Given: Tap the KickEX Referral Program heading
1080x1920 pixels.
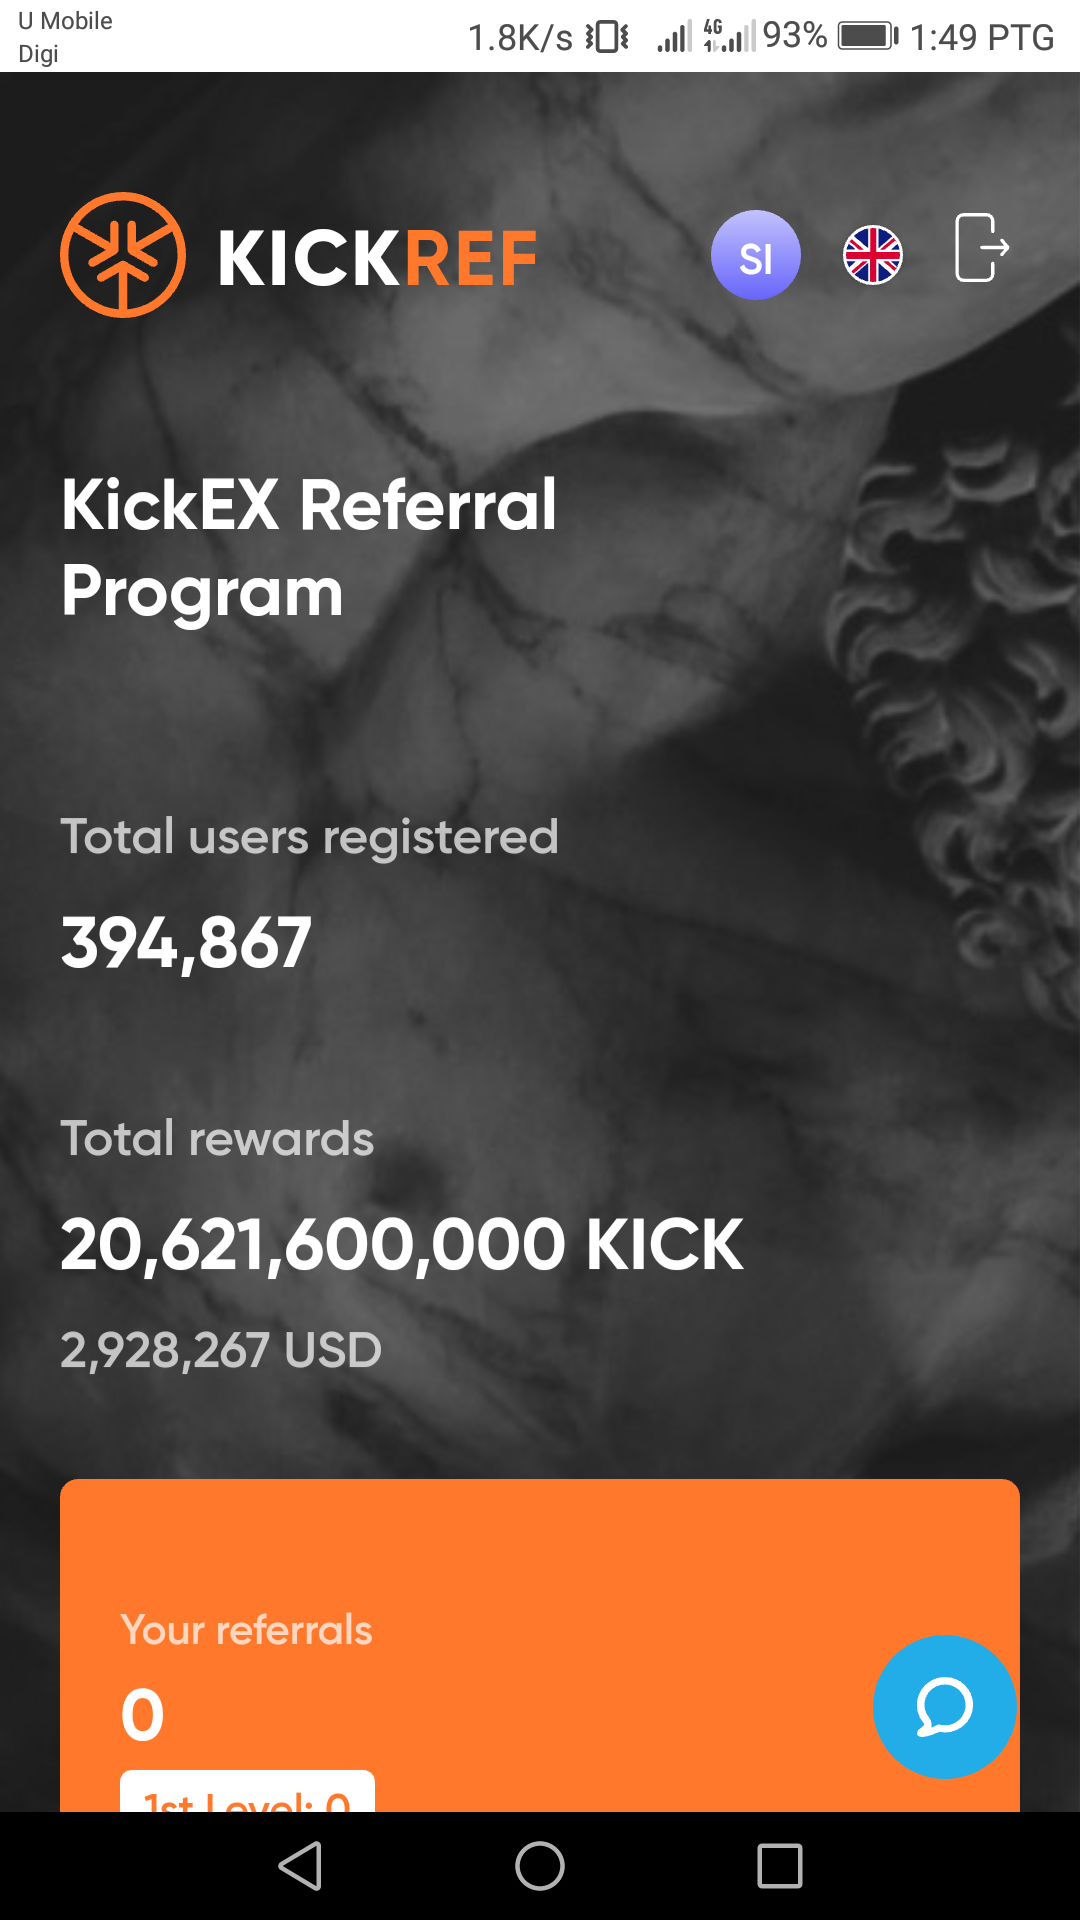Looking at the screenshot, I should pos(309,547).
